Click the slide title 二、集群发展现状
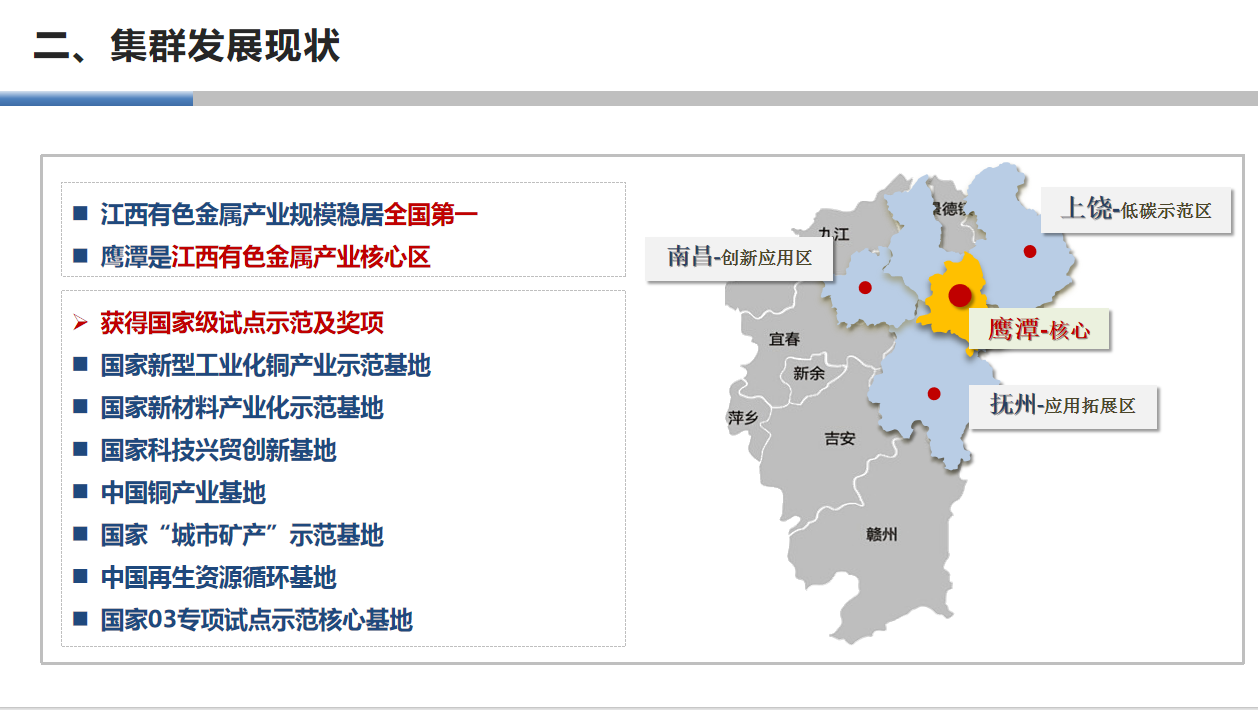Image resolution: width=1258 pixels, height=710 pixels. point(187,46)
